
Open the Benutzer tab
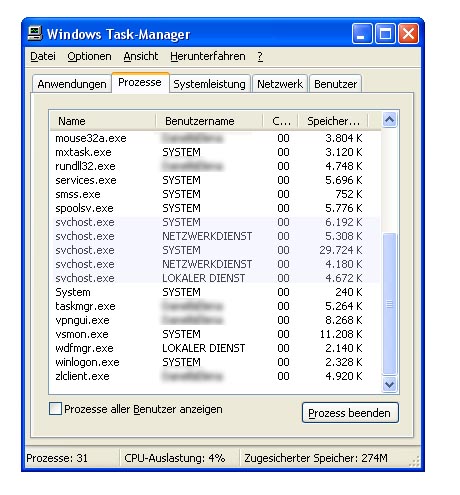point(335,84)
